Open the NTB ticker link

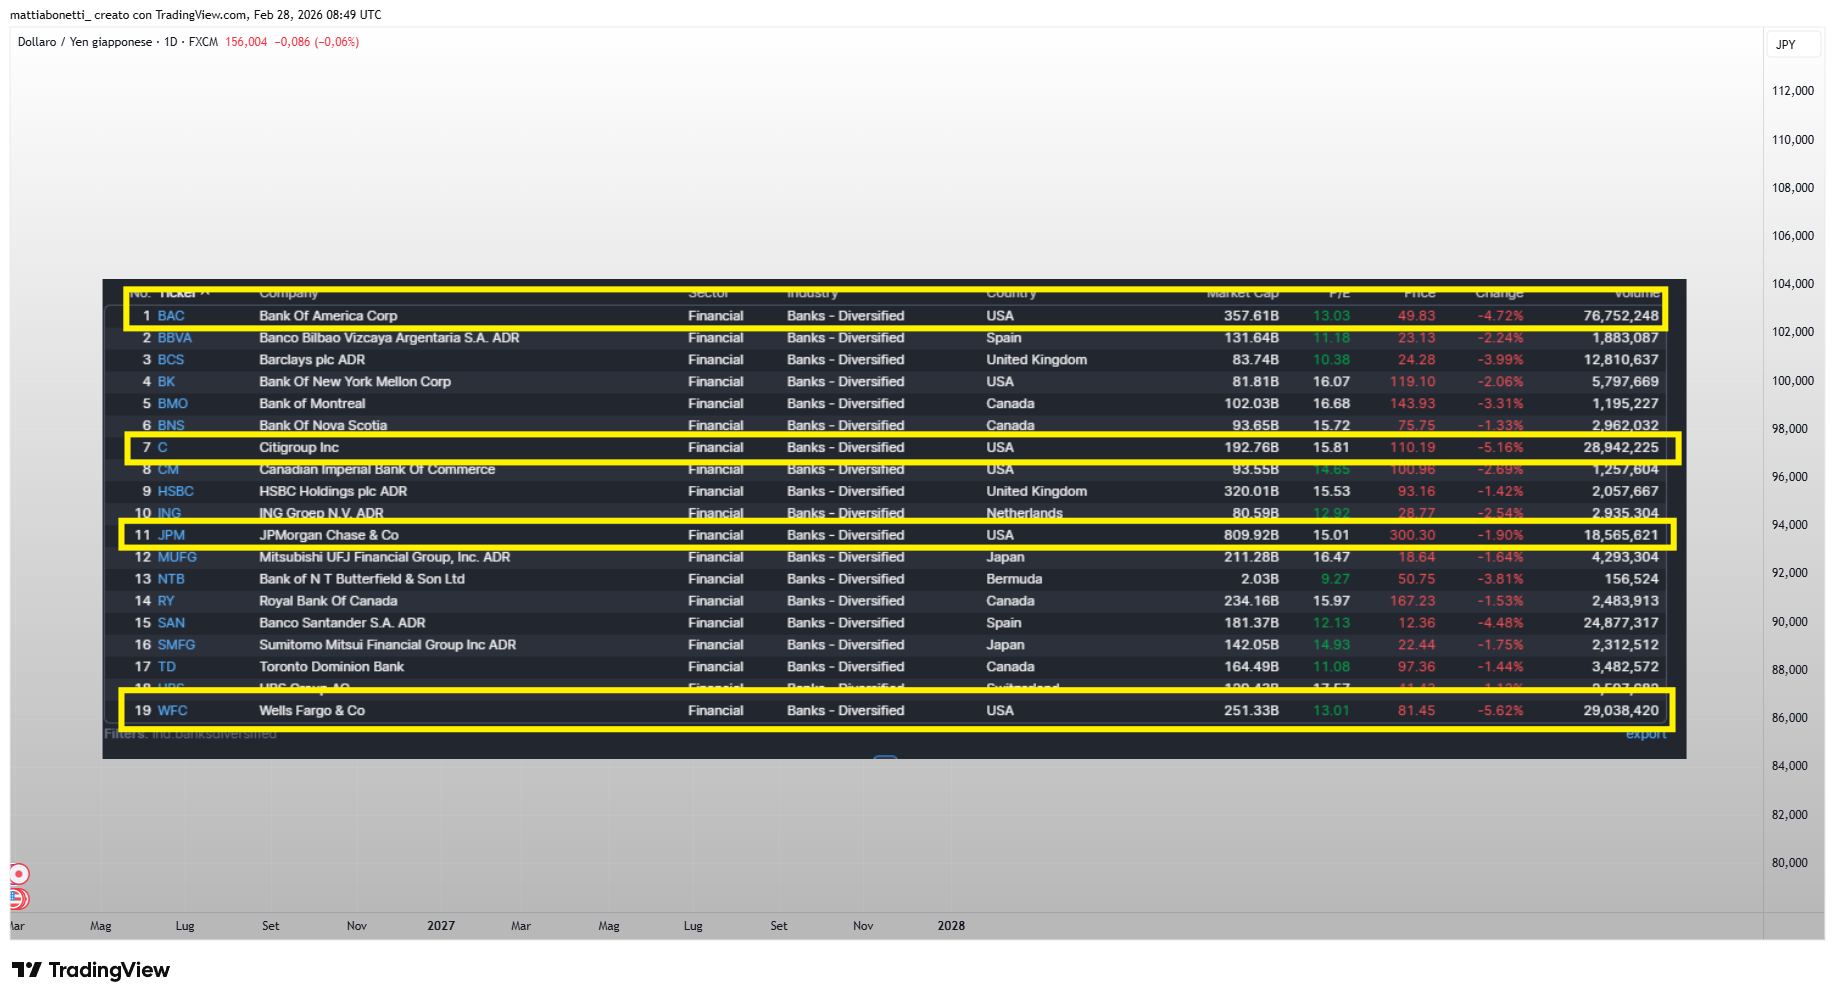click(171, 580)
